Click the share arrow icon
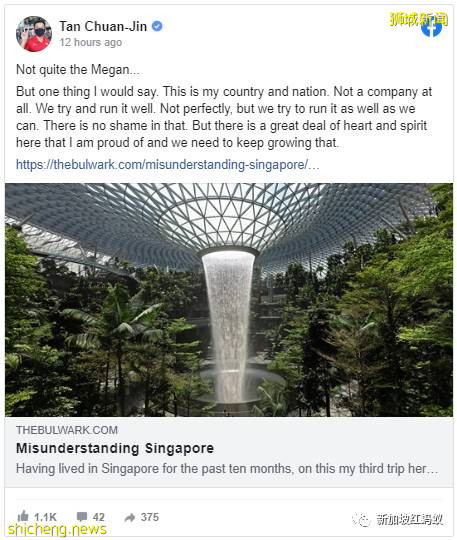457x540 pixels. click(129, 517)
